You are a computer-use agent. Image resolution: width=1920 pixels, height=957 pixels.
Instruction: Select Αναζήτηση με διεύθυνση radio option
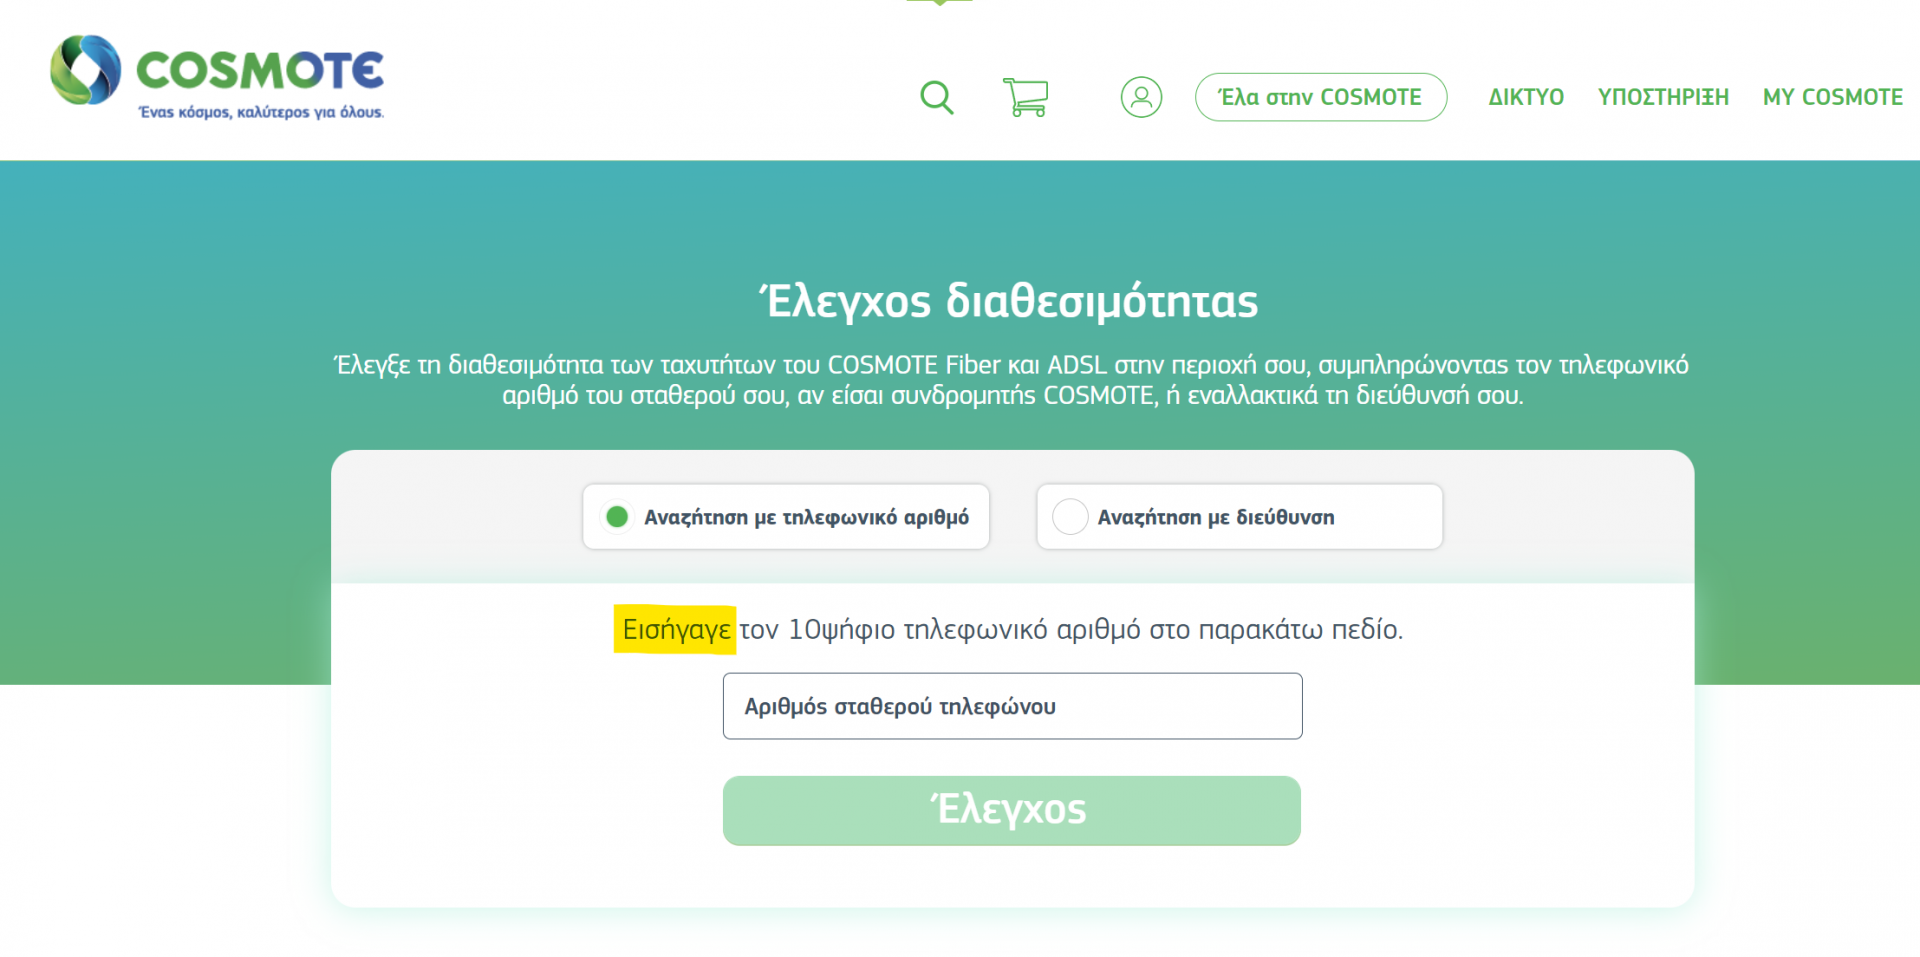(1240, 517)
